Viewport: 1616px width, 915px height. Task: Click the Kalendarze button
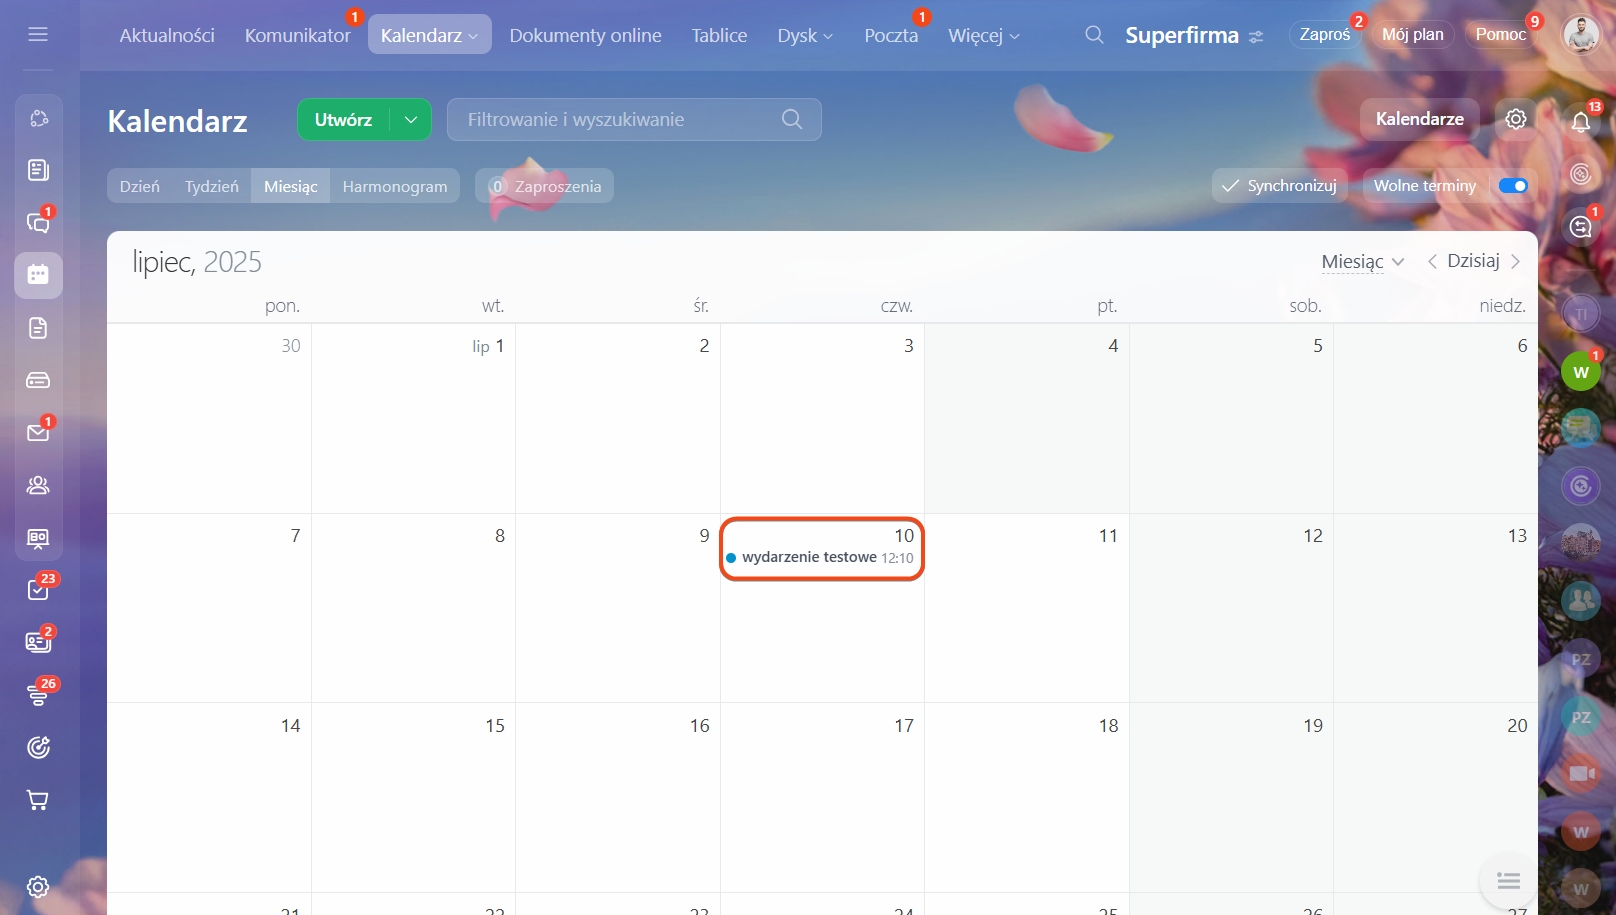point(1419,119)
